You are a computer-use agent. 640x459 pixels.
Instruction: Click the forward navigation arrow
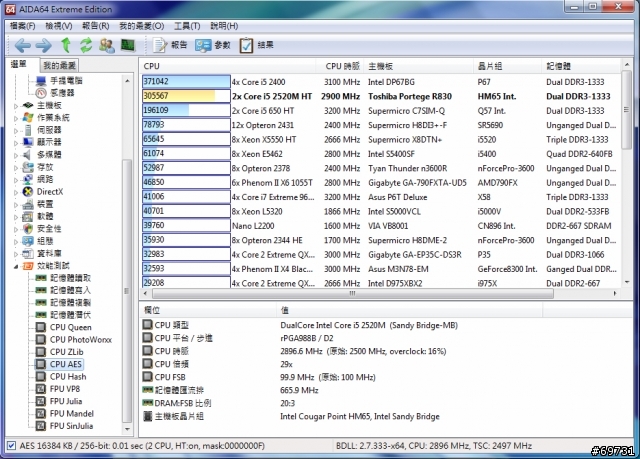click(44, 45)
